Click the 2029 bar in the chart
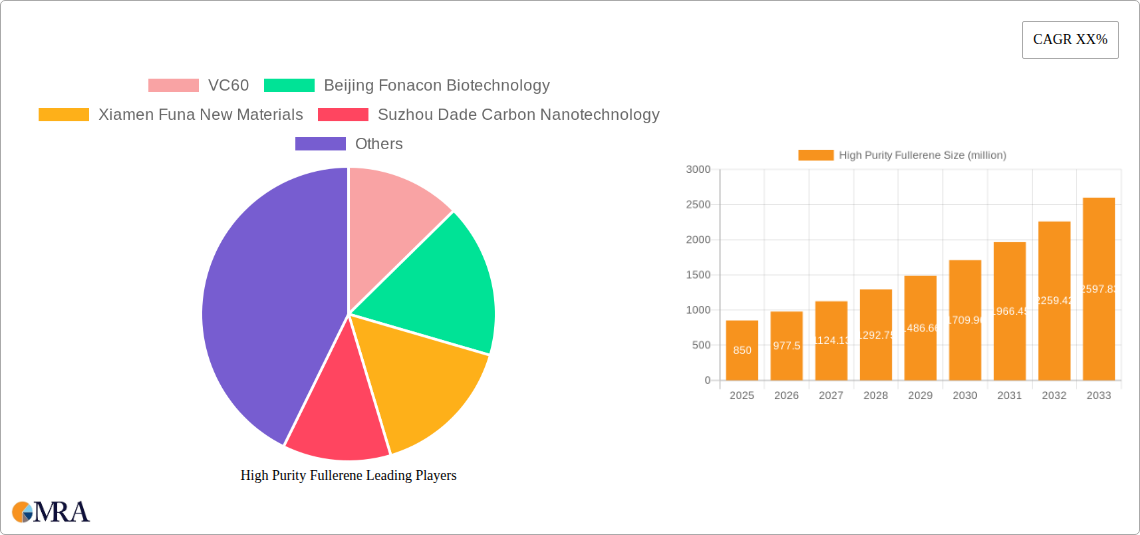This screenshot has height=535, width=1140. point(920,328)
